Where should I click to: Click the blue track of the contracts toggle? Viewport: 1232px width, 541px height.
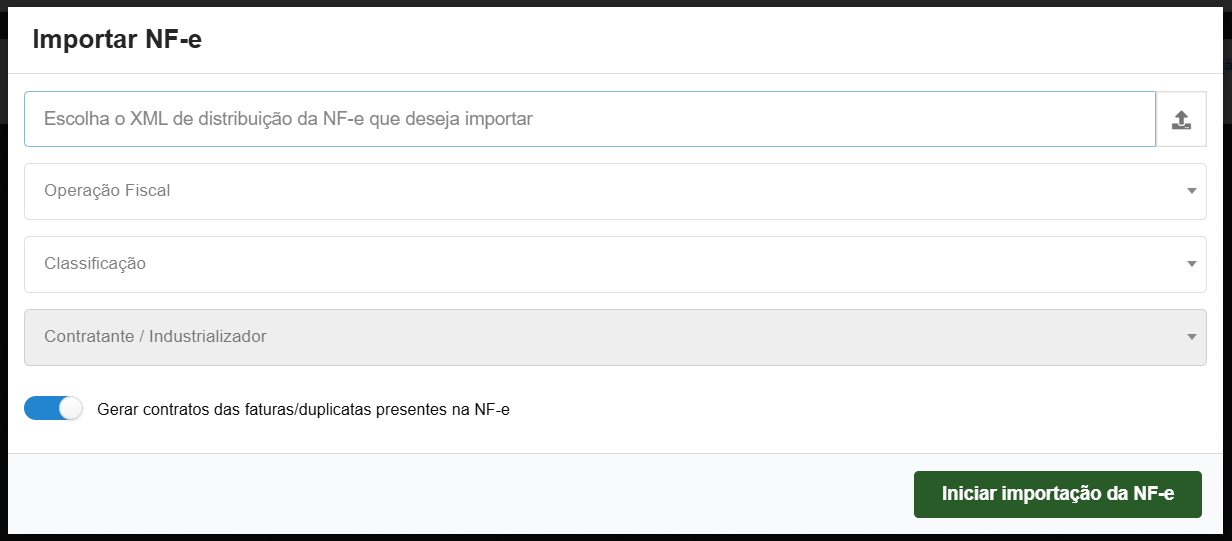click(x=40, y=408)
